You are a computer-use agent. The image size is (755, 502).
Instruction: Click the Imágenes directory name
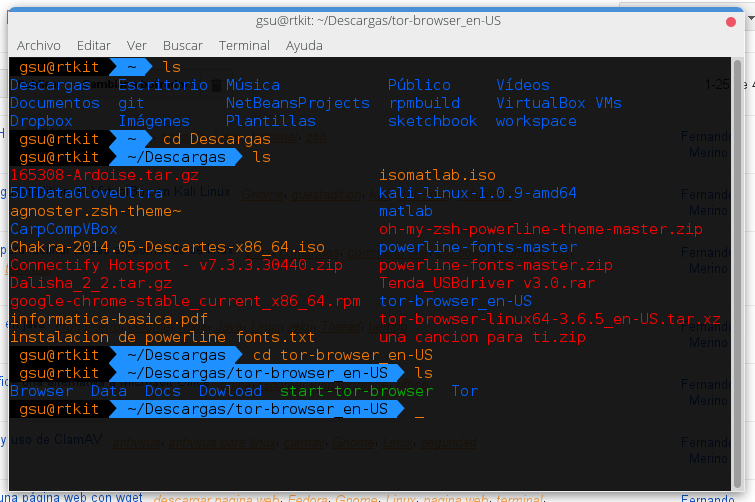point(154,121)
